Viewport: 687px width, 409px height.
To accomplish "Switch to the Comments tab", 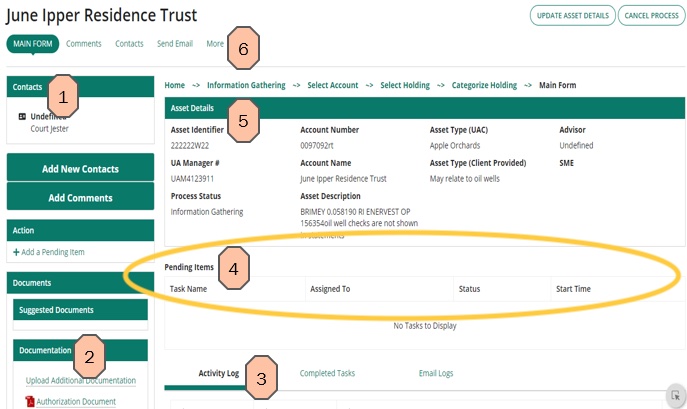I will pyautogui.click(x=84, y=44).
